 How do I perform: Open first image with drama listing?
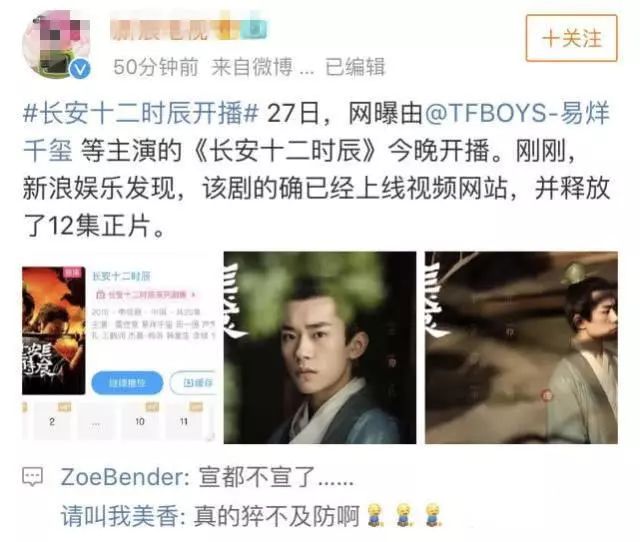point(119,347)
